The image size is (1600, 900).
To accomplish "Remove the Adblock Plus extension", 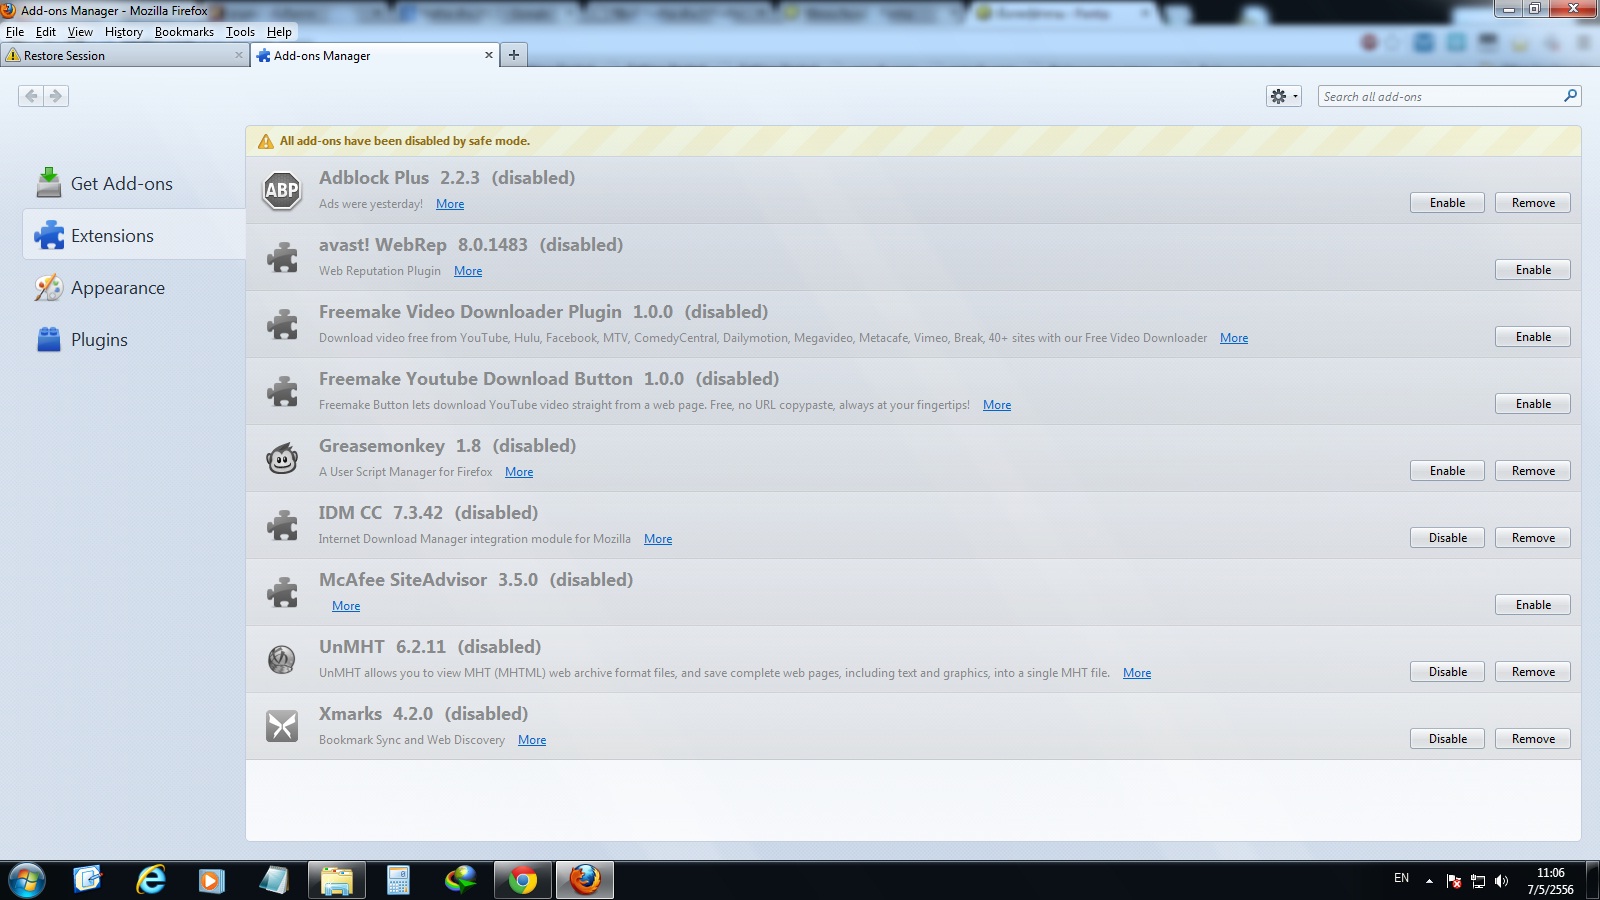I will [1533, 203].
